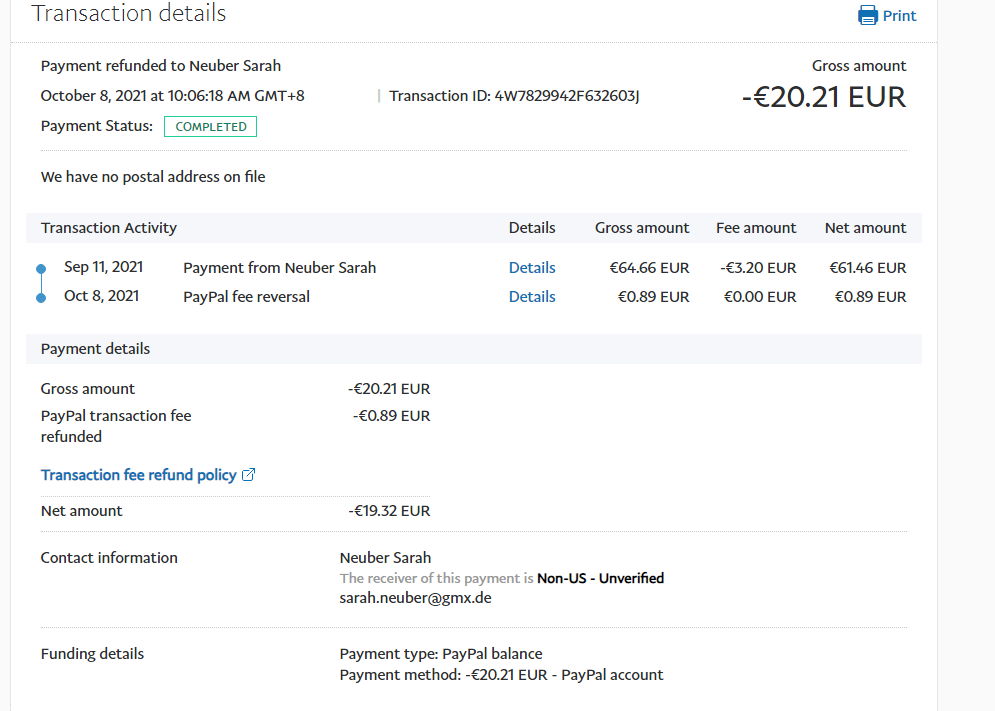The width and height of the screenshot is (995, 711).
Task: Click the -€19.32 EUR net amount value
Action: tap(389, 511)
